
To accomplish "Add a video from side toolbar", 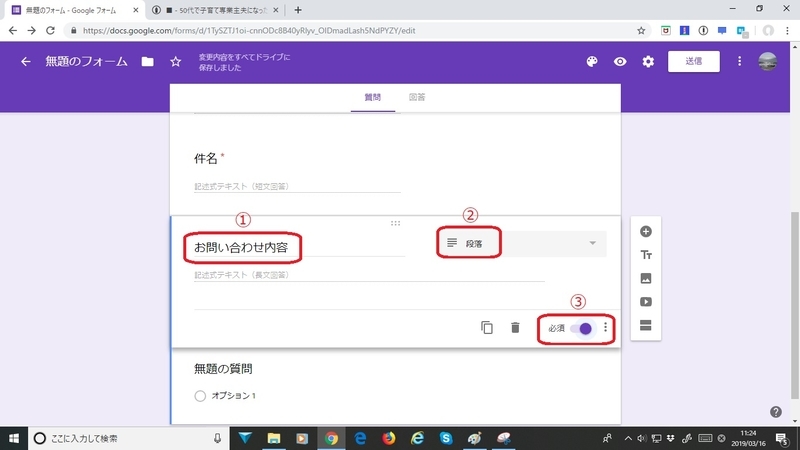I will click(645, 302).
